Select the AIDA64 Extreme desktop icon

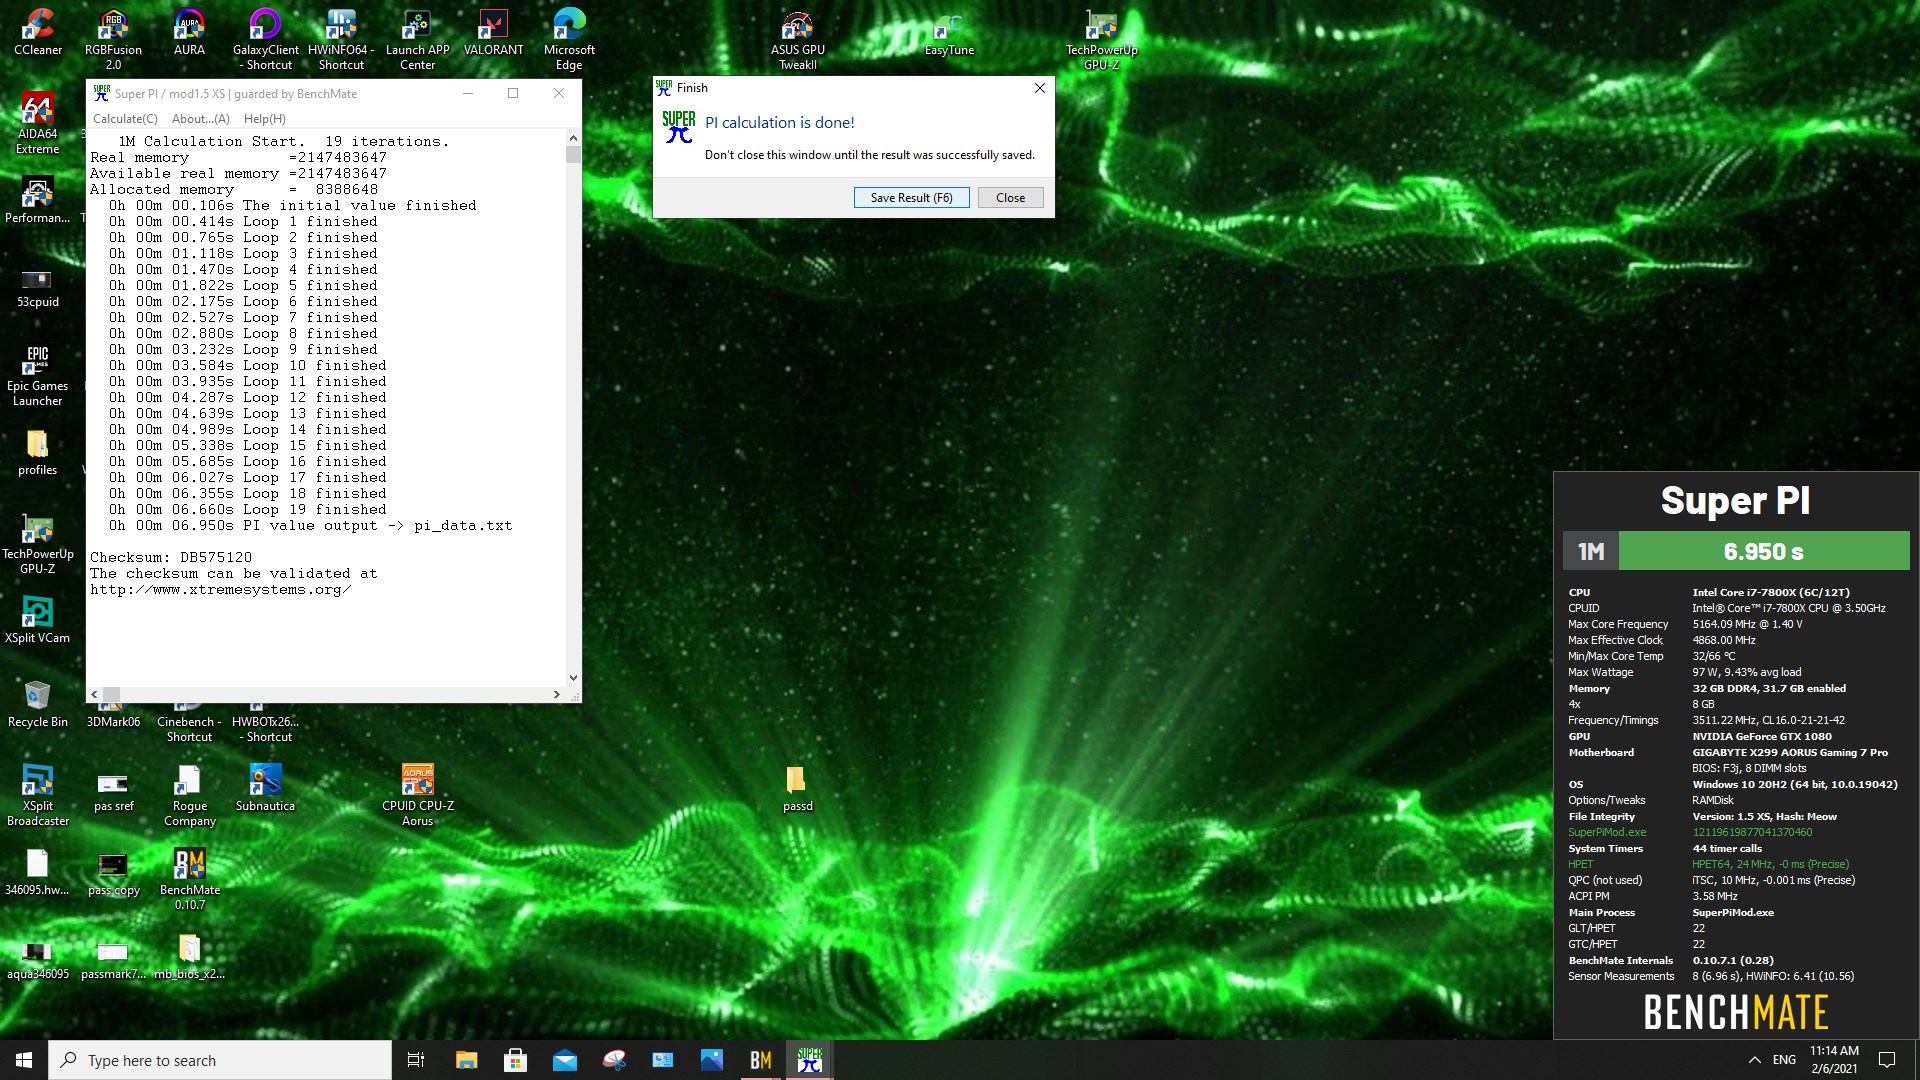click(38, 123)
